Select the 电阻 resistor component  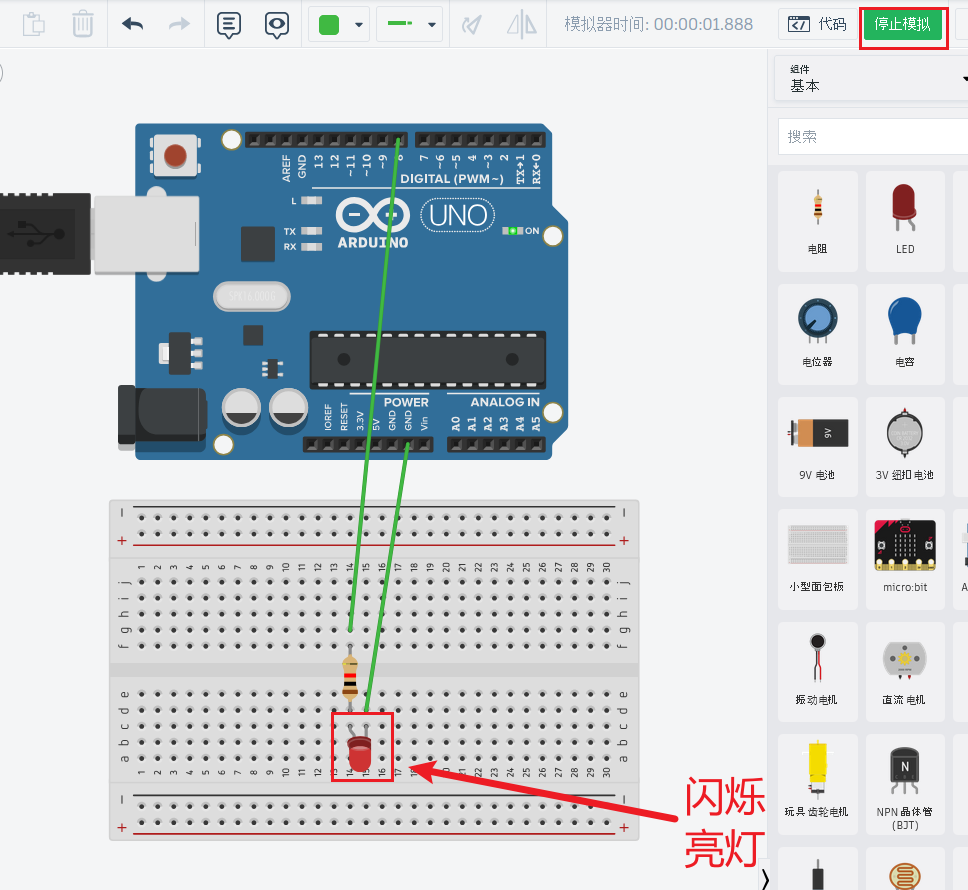tap(817, 222)
